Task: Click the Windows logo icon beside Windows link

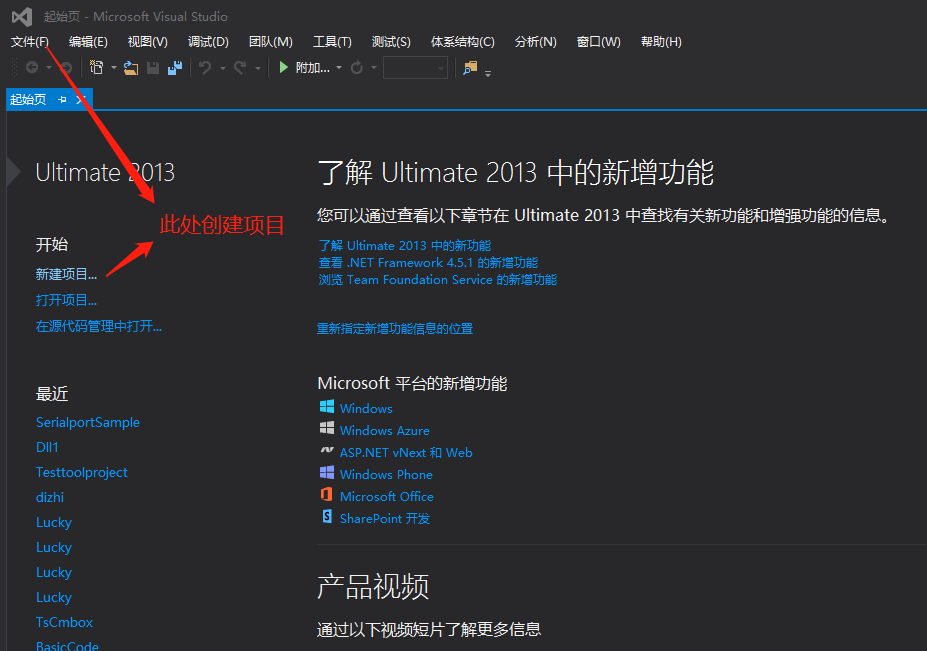Action: point(326,407)
